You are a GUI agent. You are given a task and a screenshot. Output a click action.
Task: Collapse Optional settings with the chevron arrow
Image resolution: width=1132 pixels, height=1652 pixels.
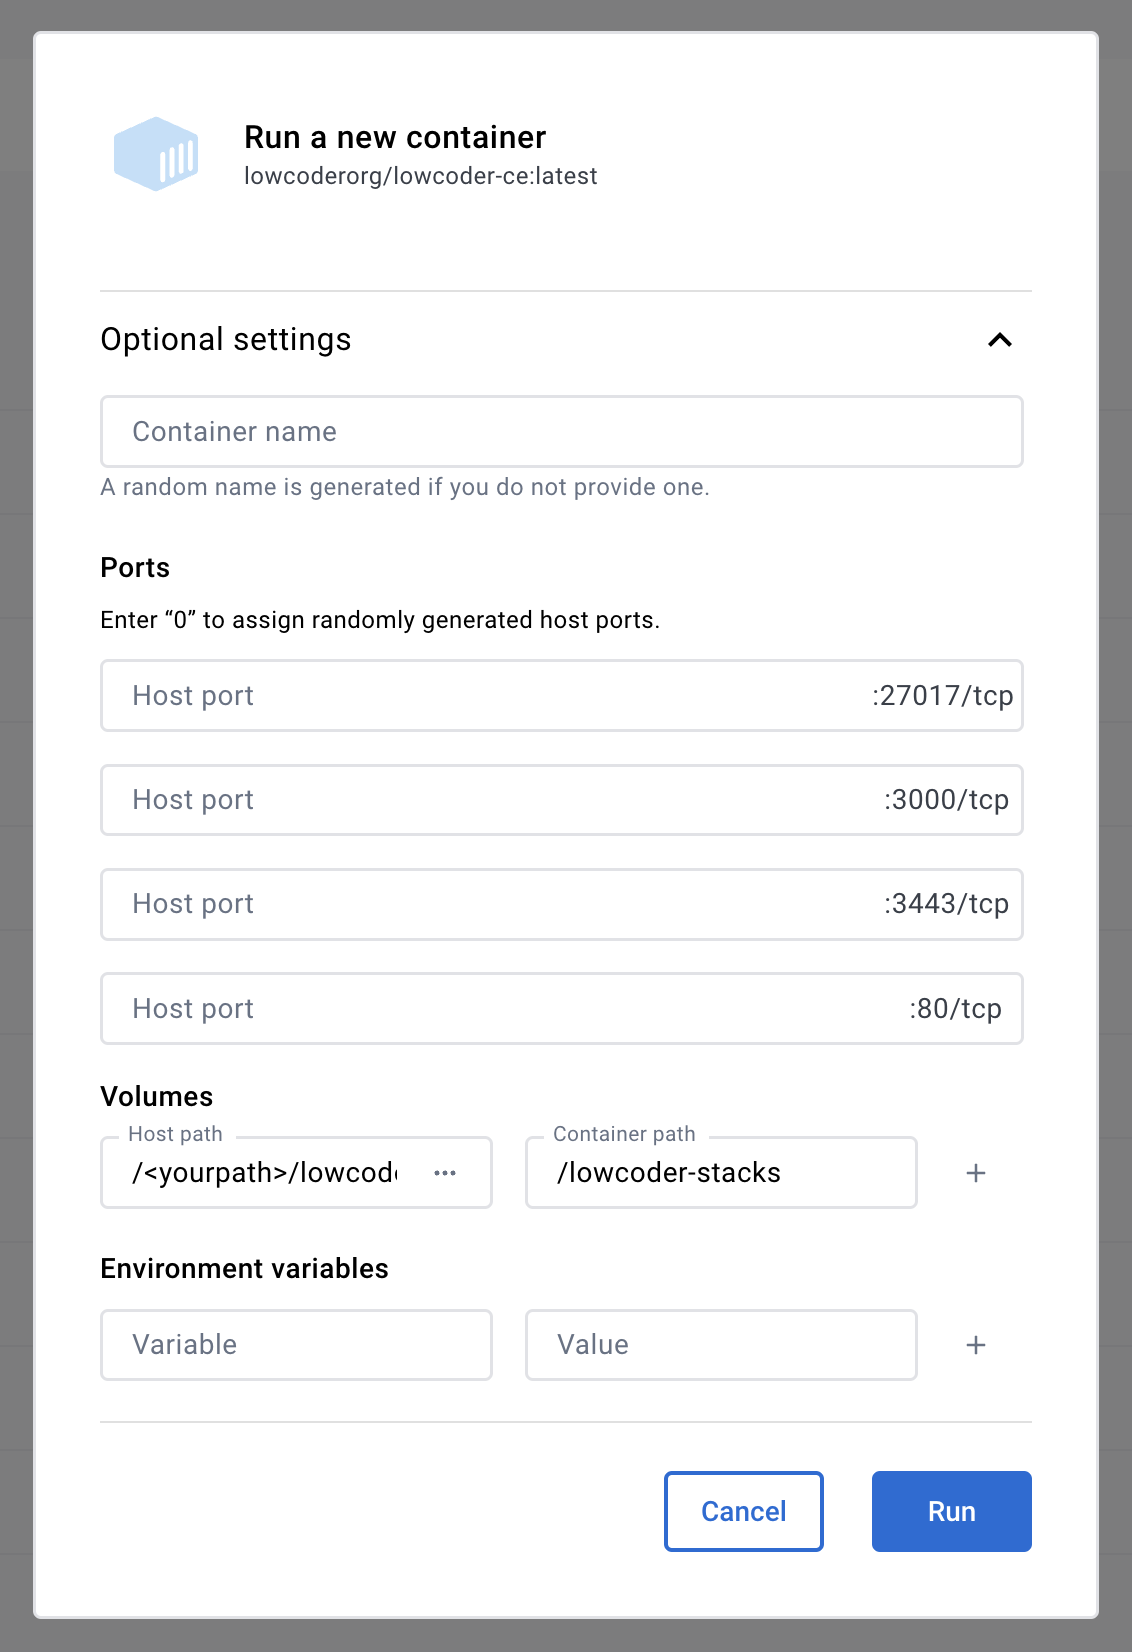999,340
